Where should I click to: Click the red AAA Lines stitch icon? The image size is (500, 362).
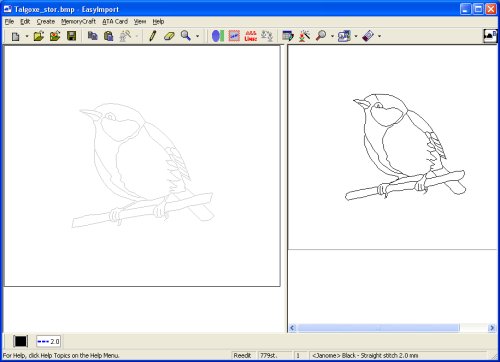tap(251, 36)
